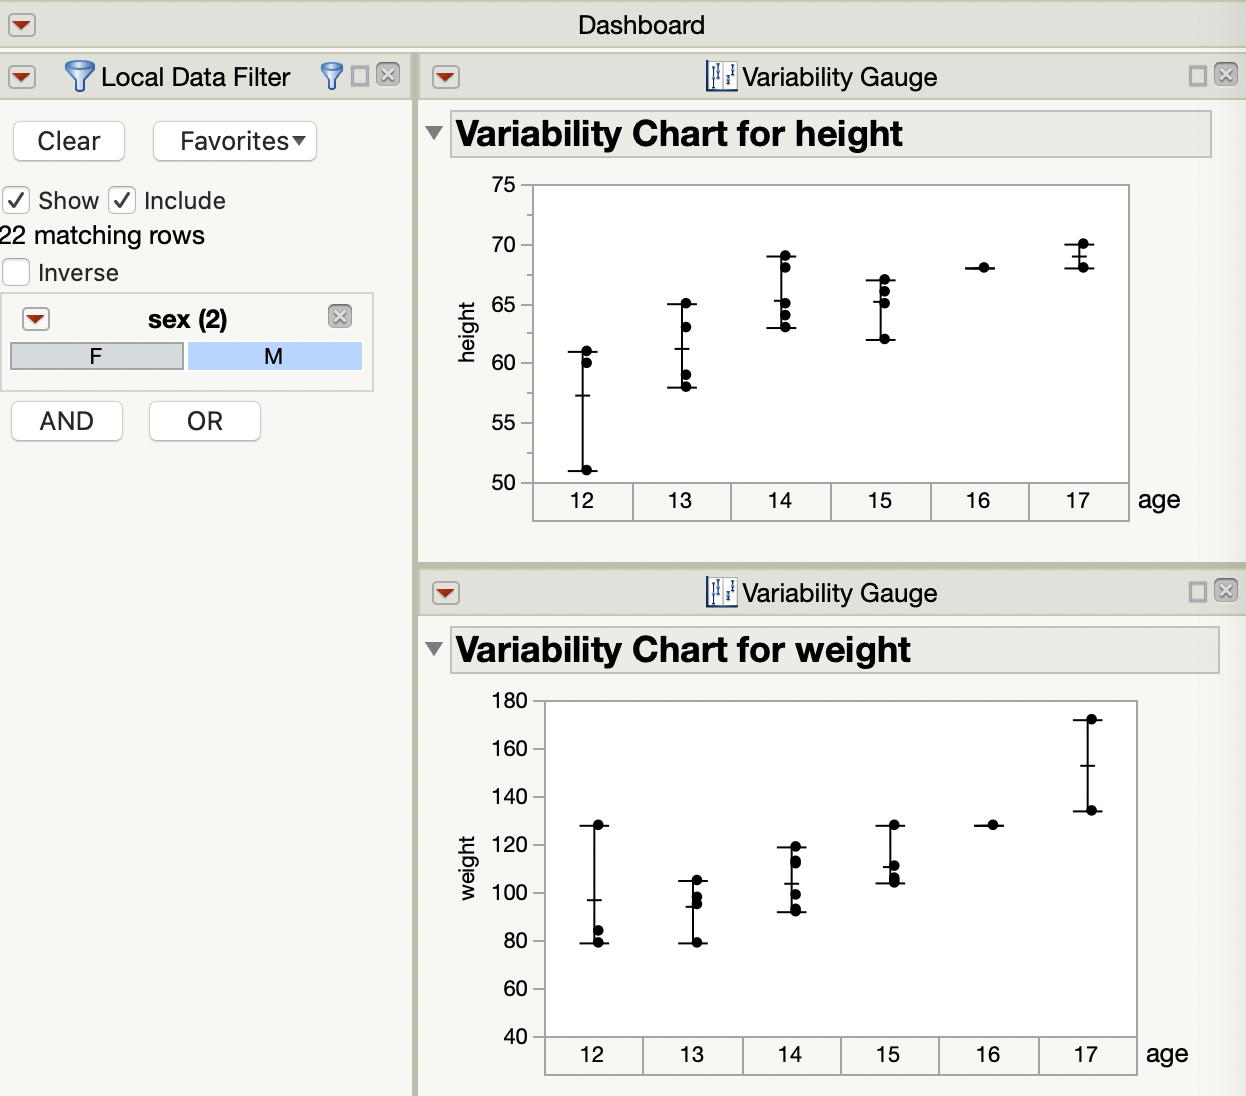Click the OR button
1246x1096 pixels.
(205, 421)
